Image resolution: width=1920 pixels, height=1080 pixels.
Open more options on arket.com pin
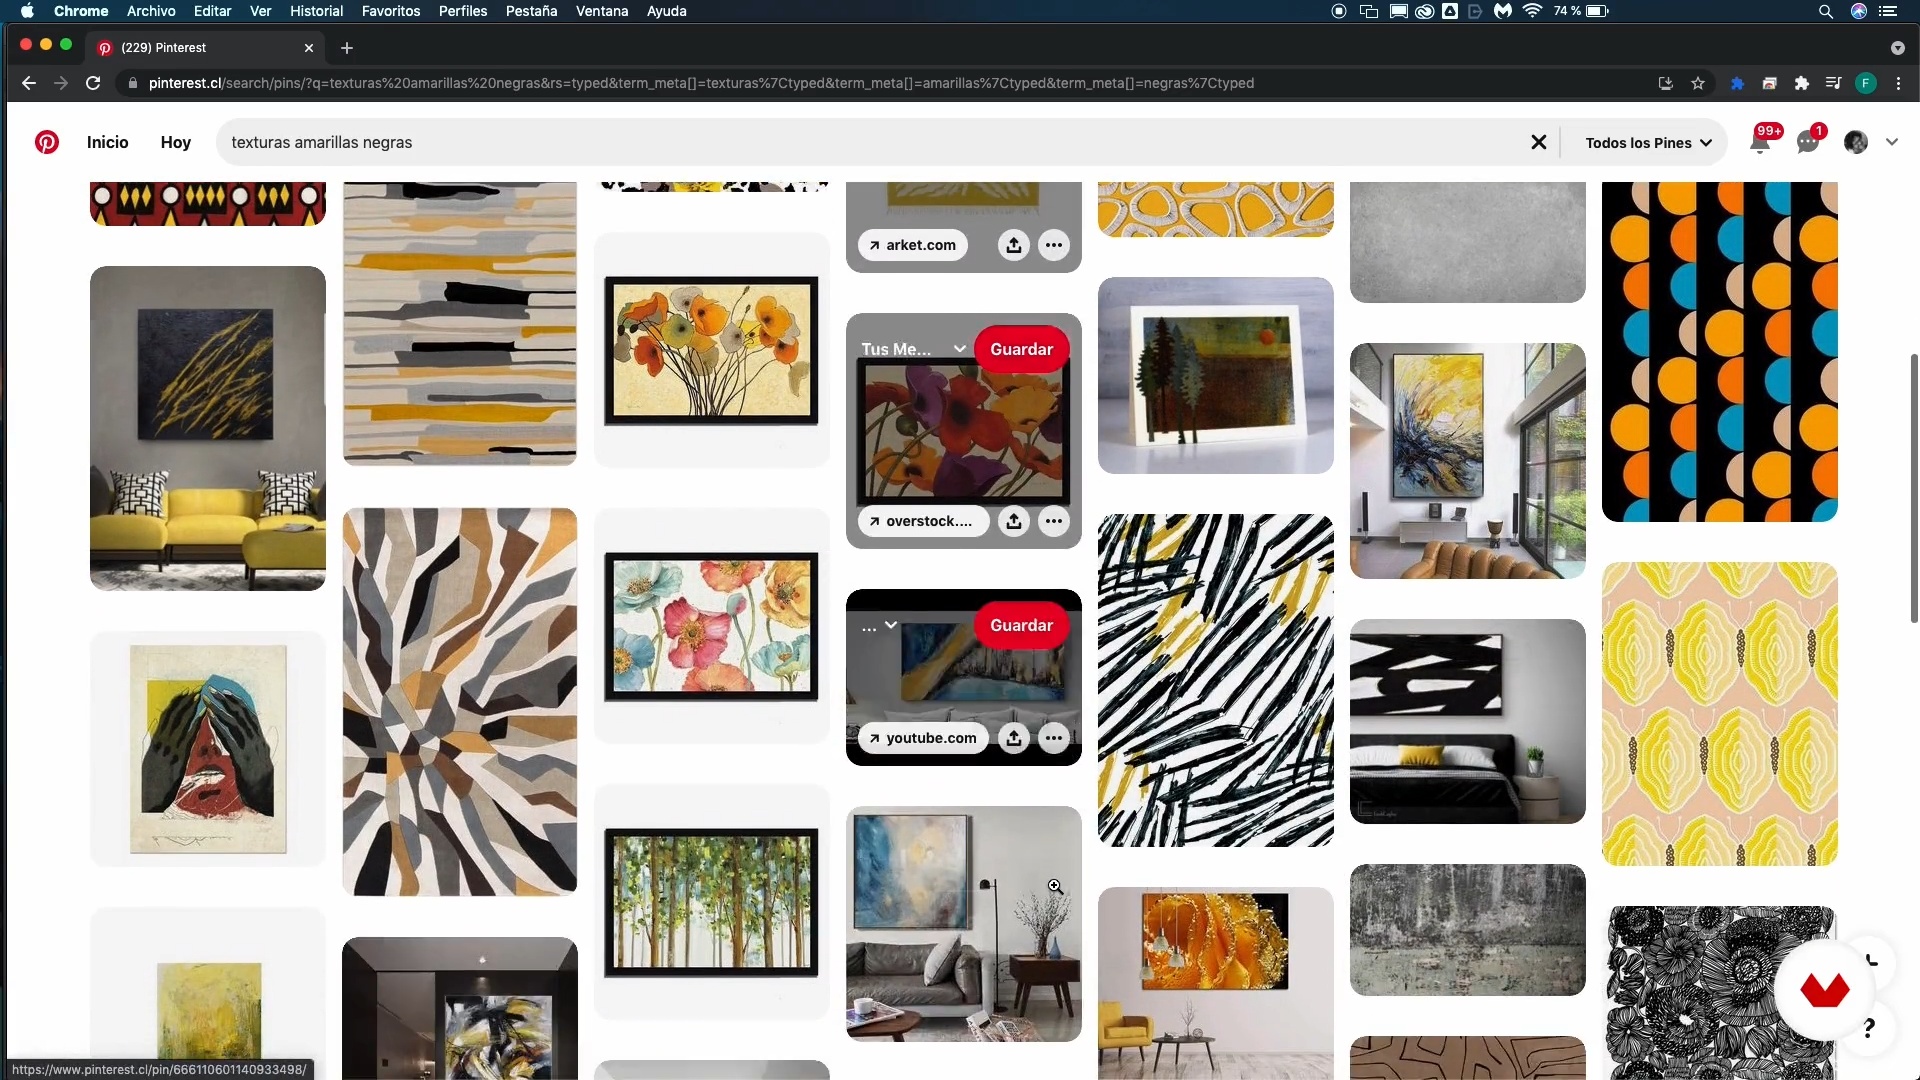click(x=1054, y=245)
